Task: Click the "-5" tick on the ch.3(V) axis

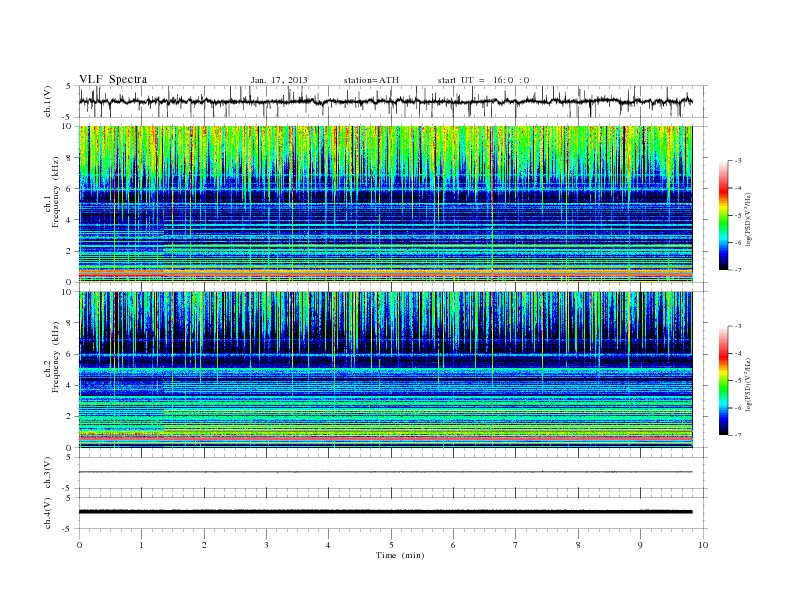Action: click(68, 488)
